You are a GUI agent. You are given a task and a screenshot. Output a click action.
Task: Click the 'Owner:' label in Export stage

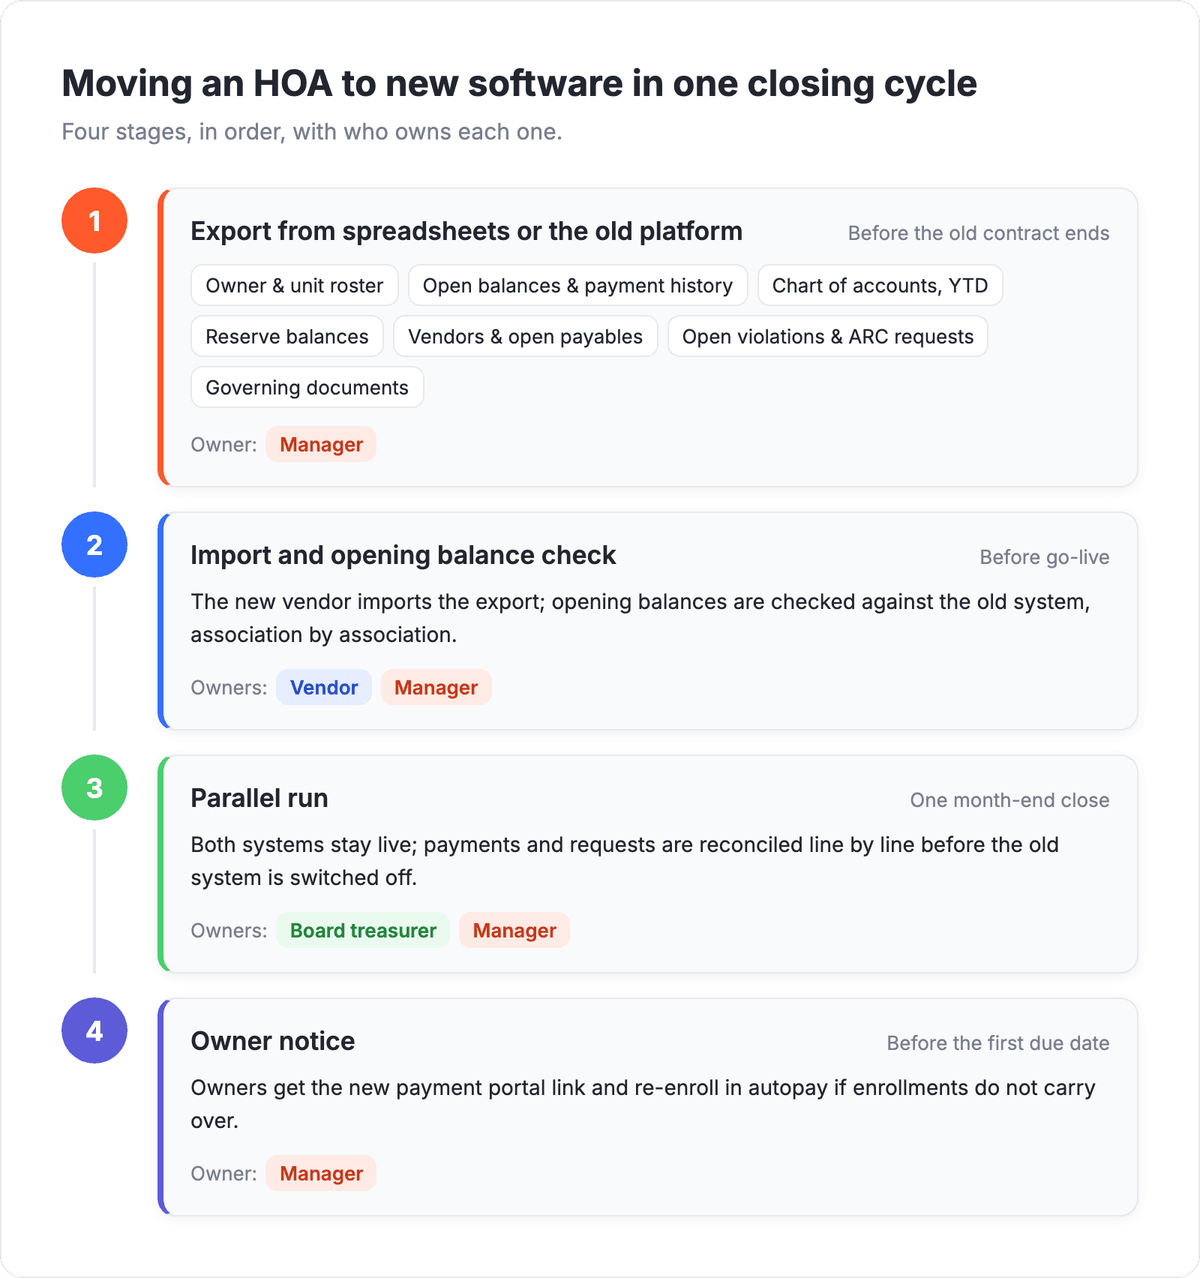coord(224,445)
